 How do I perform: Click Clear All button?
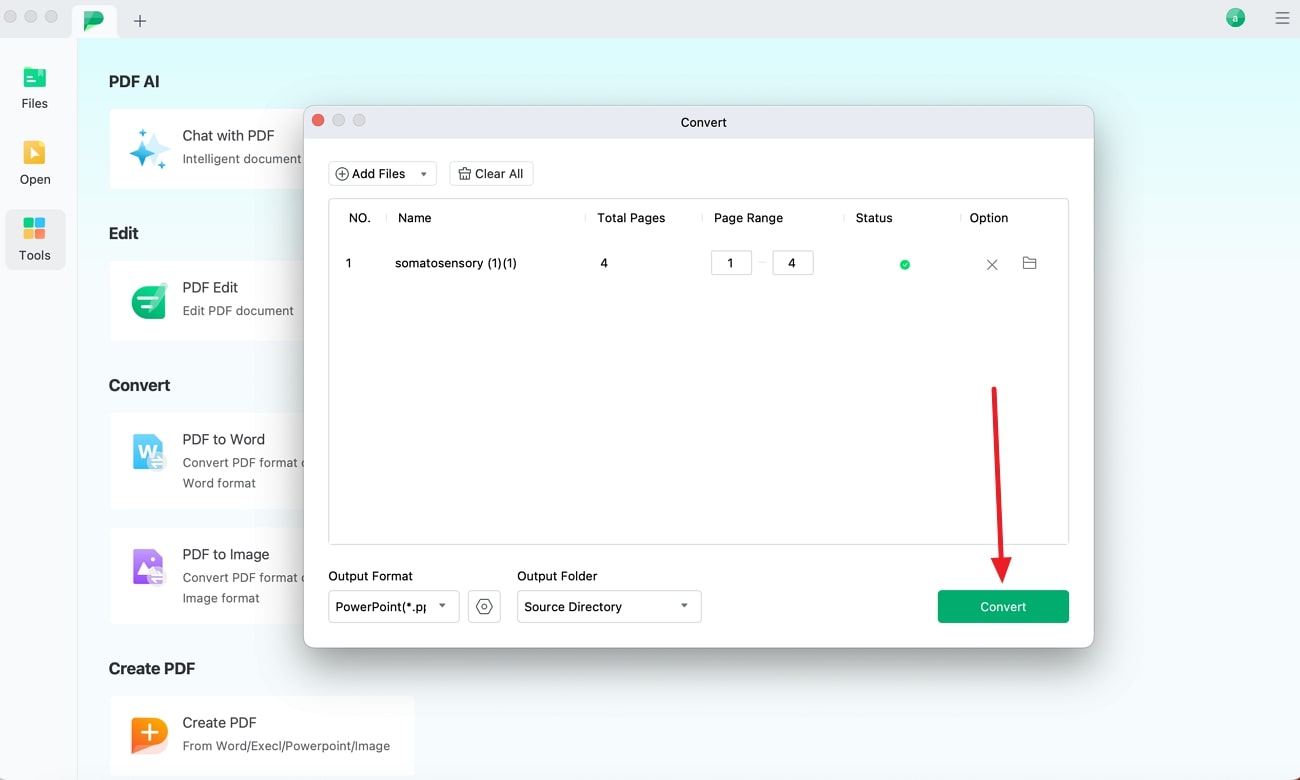pyautogui.click(x=491, y=174)
